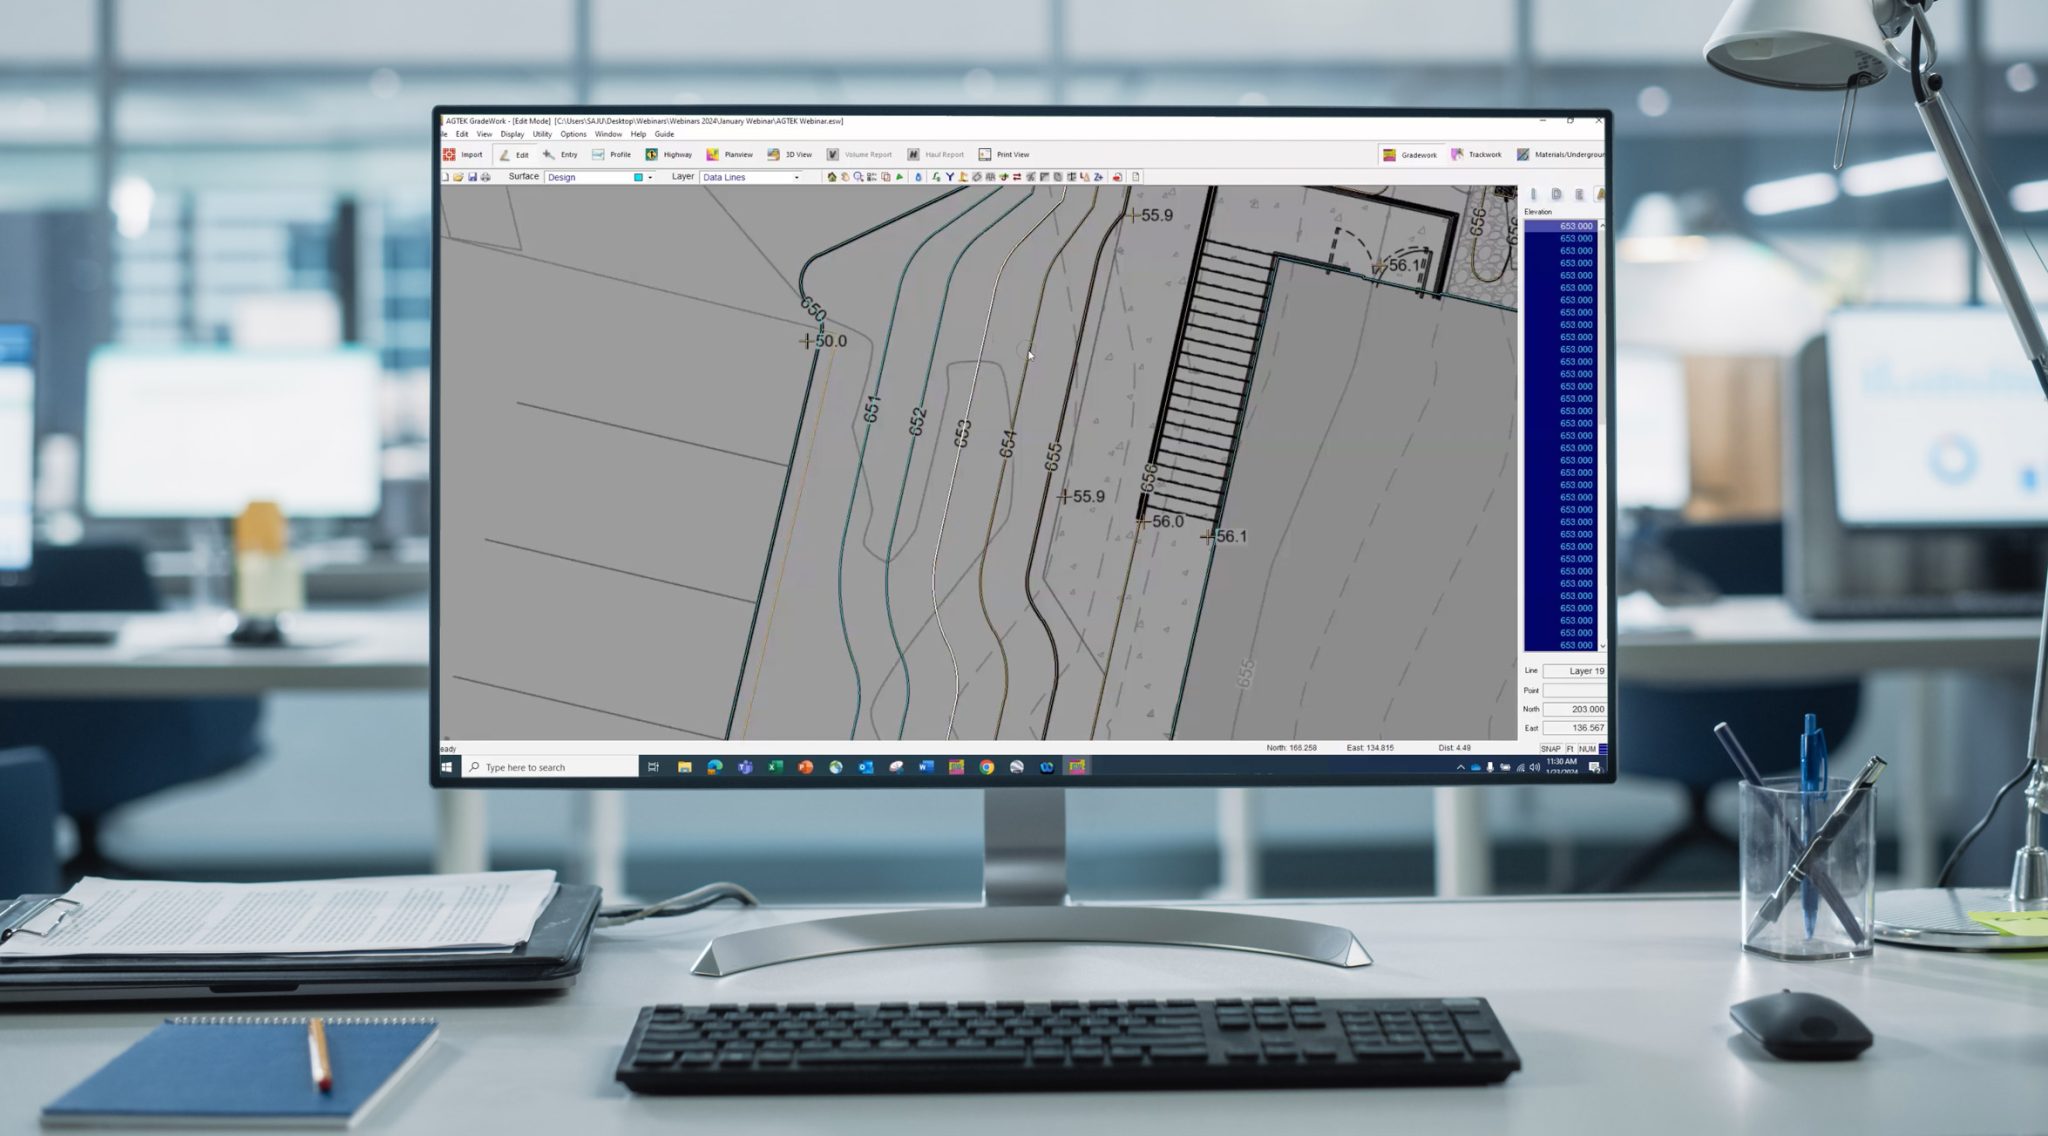Click the red car icon in toolbar
The height and width of the screenshot is (1136, 2048).
click(1117, 177)
